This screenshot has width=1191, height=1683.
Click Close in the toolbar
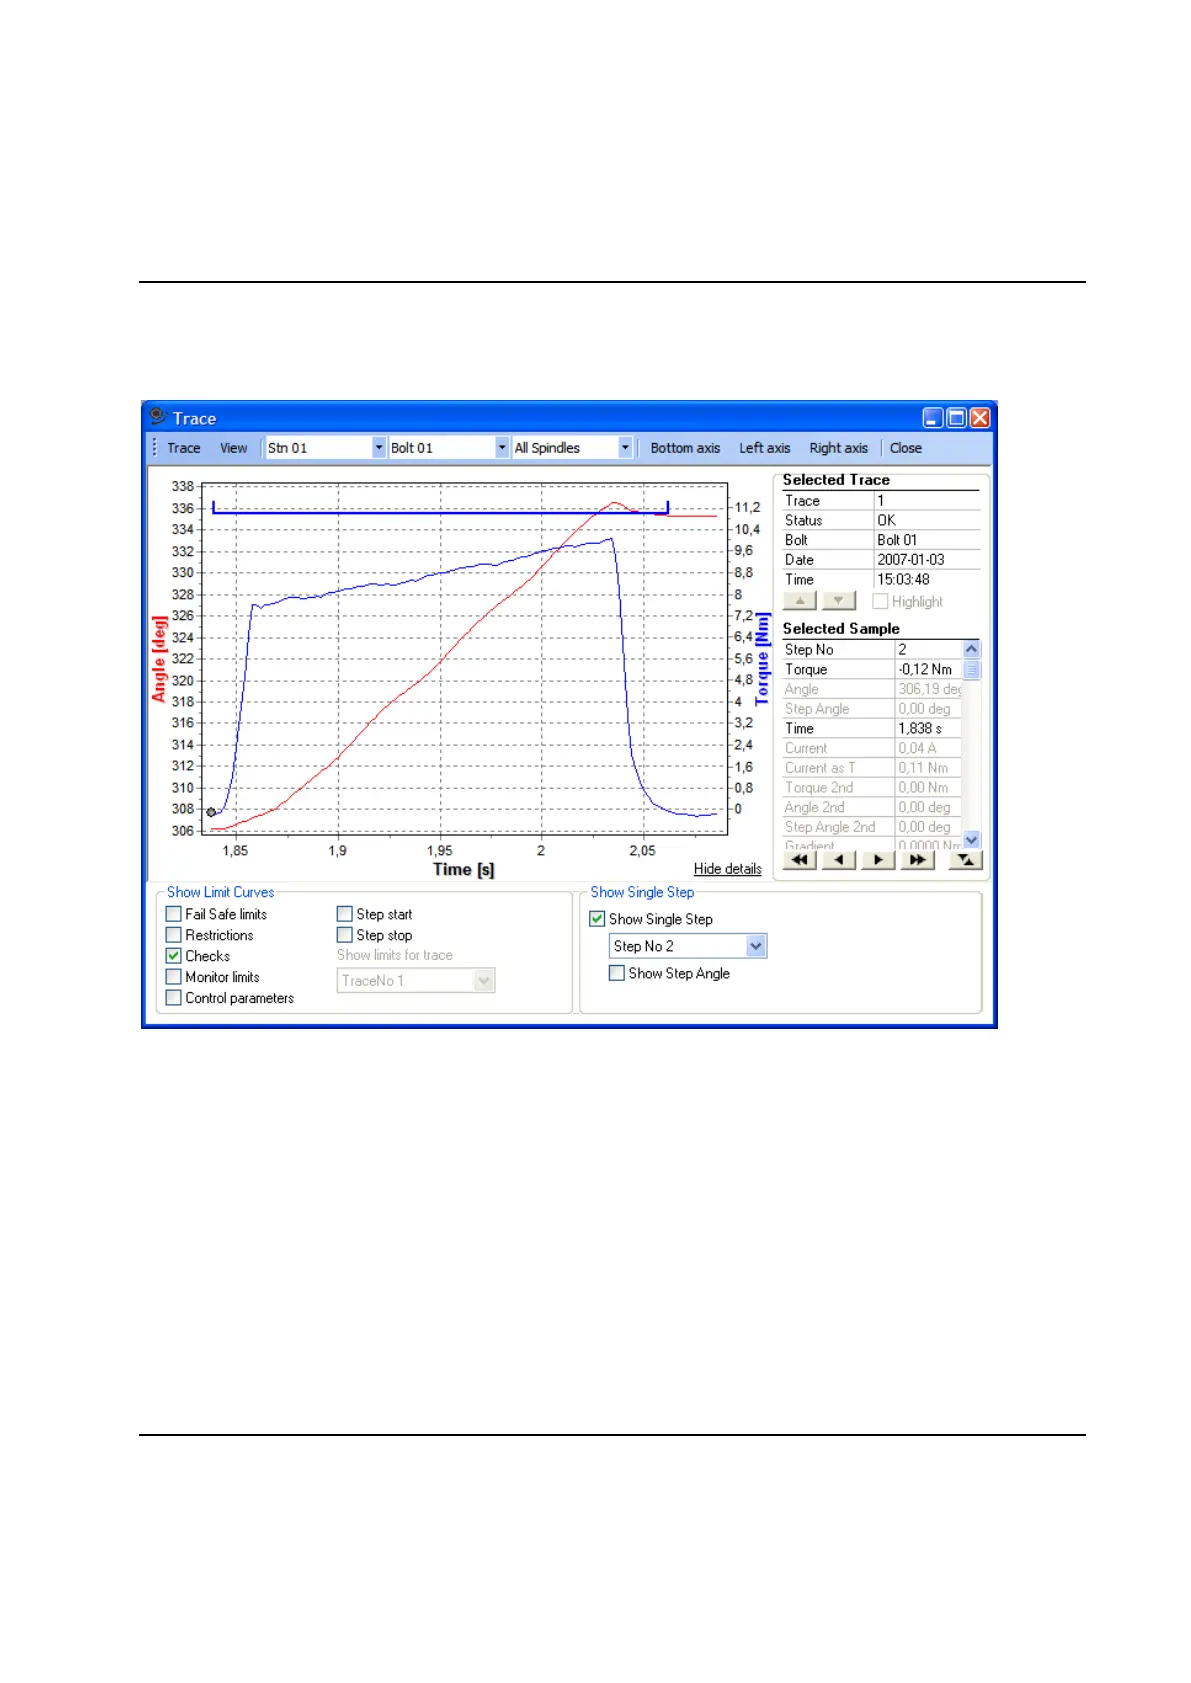click(906, 448)
